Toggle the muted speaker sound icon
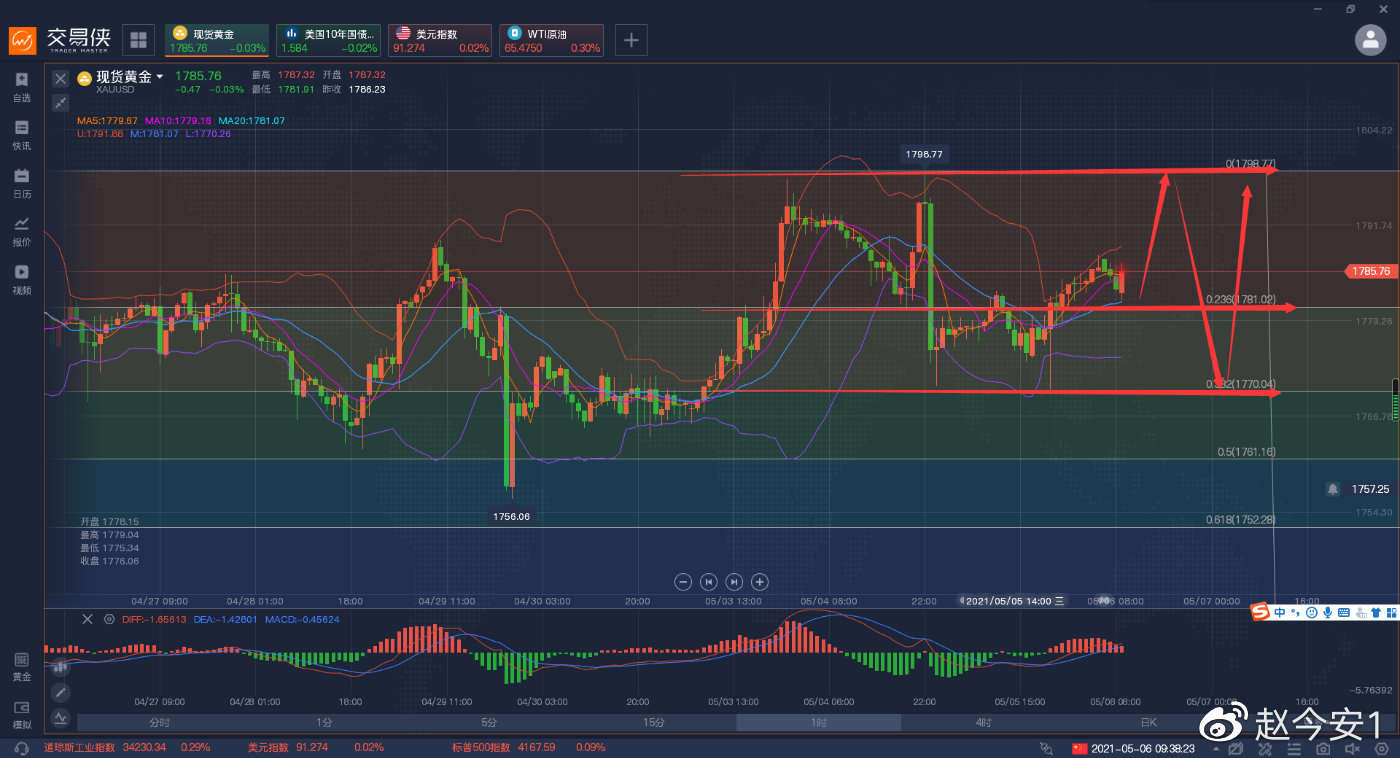 point(1352,748)
